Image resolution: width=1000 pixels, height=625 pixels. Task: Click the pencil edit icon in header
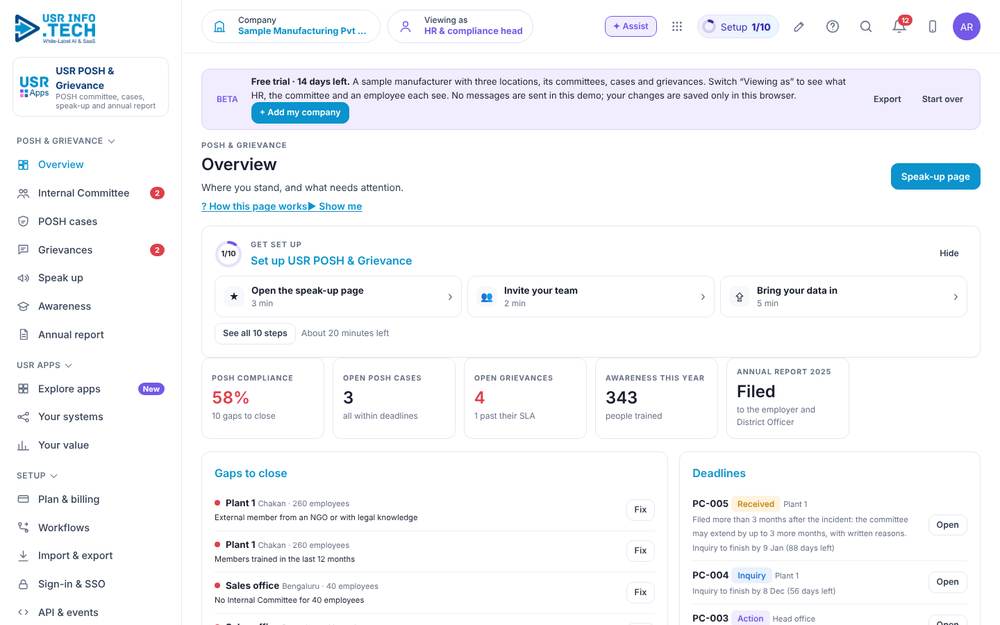click(798, 26)
